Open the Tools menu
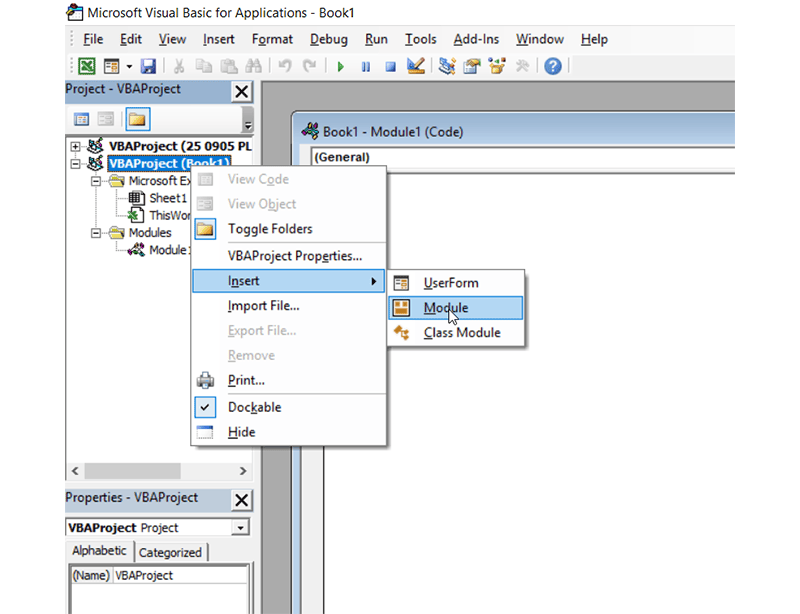The width and height of the screenshot is (800, 614). (x=420, y=39)
